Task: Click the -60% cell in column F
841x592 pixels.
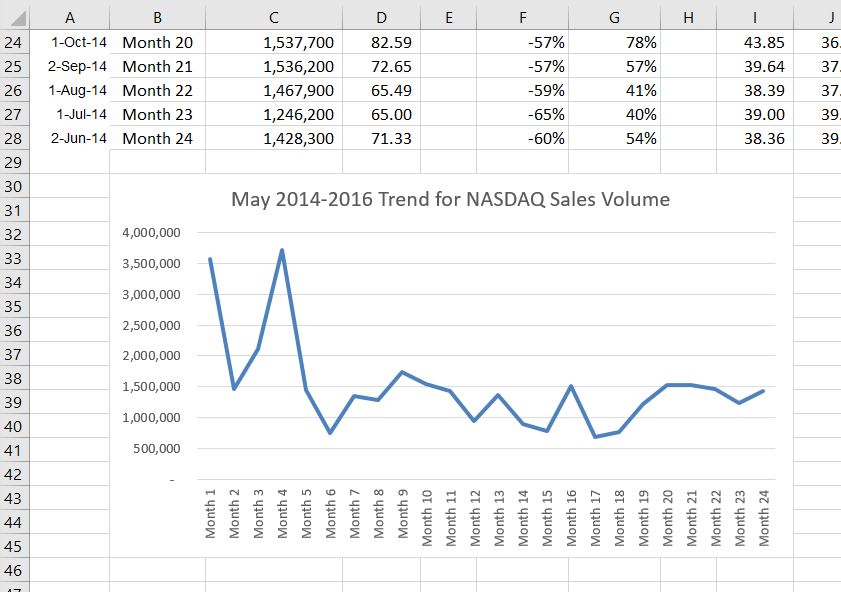Action: [522, 138]
